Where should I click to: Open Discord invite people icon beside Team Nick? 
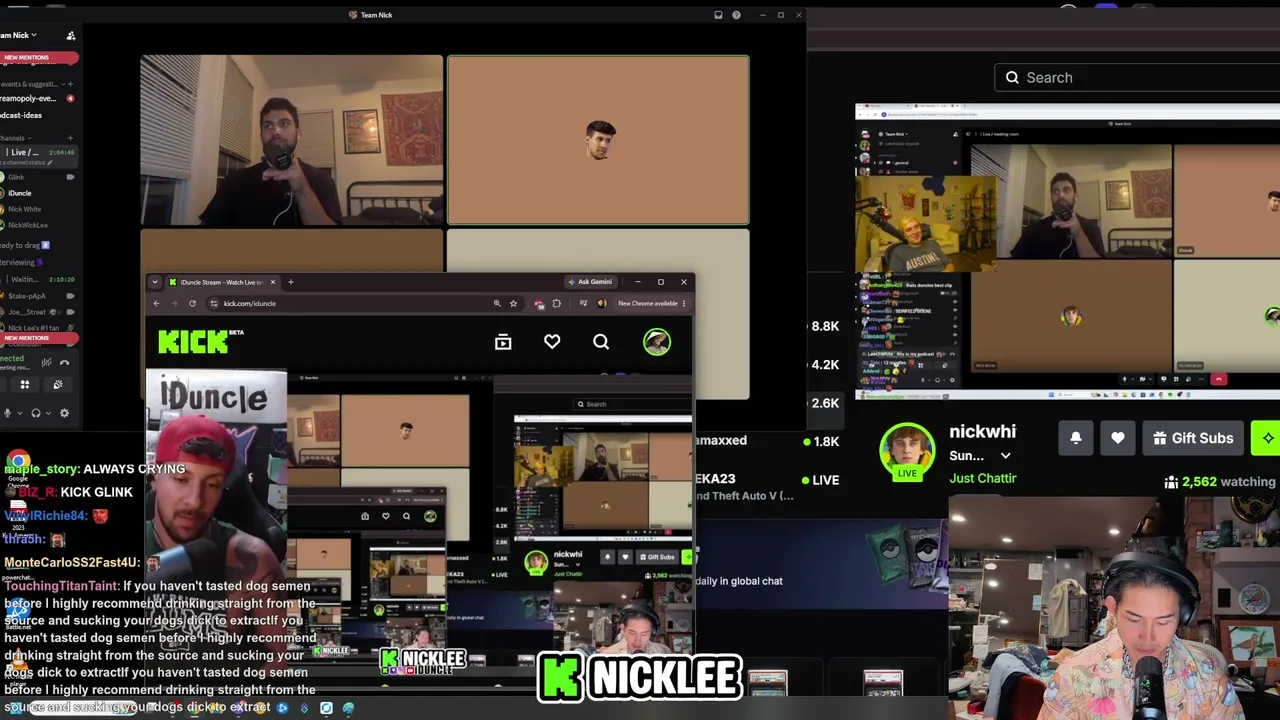pos(71,35)
